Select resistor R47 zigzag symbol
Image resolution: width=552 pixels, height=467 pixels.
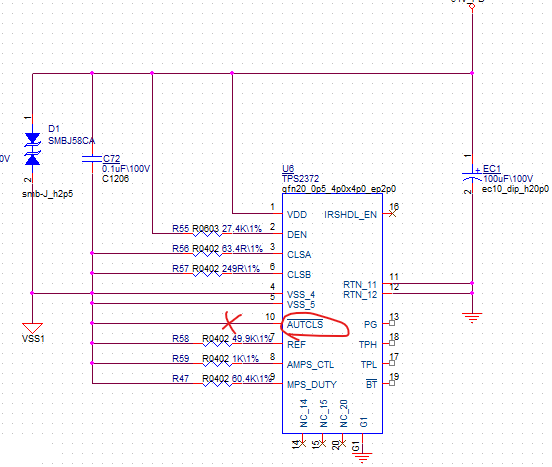[217, 383]
